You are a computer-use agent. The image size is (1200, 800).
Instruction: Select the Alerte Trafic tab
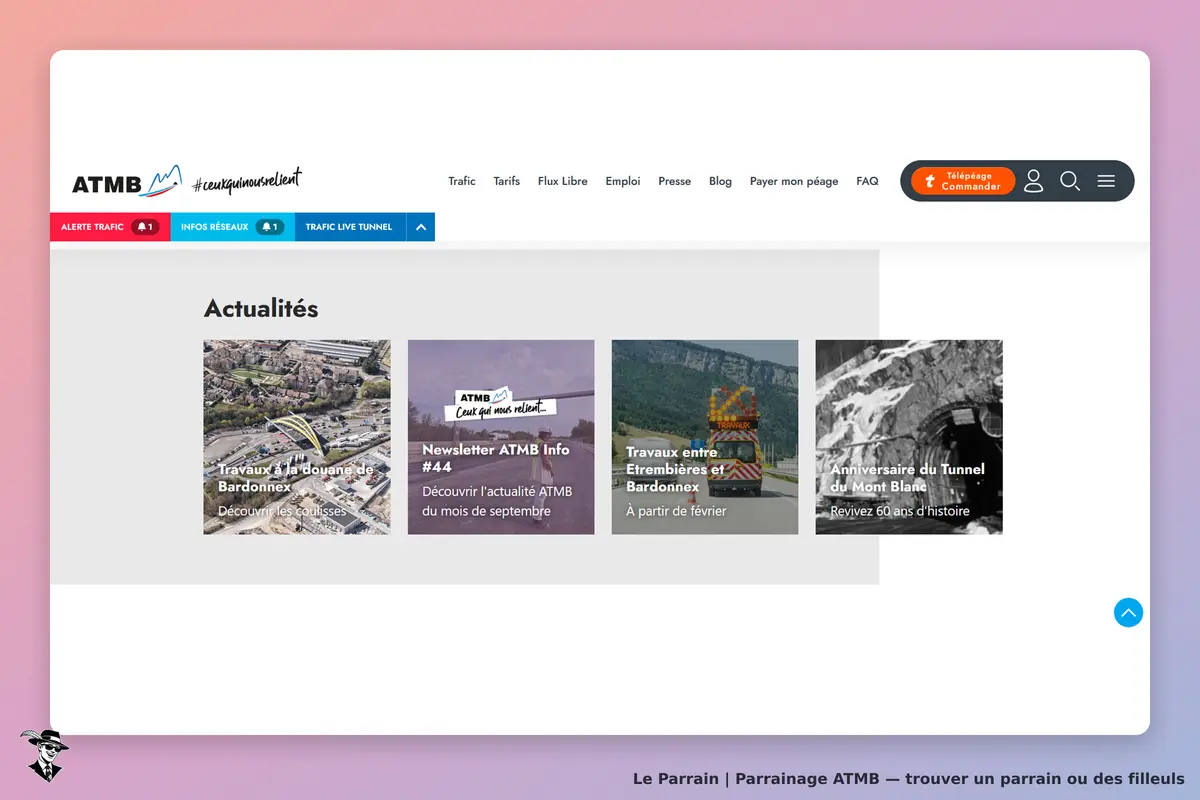click(110, 227)
